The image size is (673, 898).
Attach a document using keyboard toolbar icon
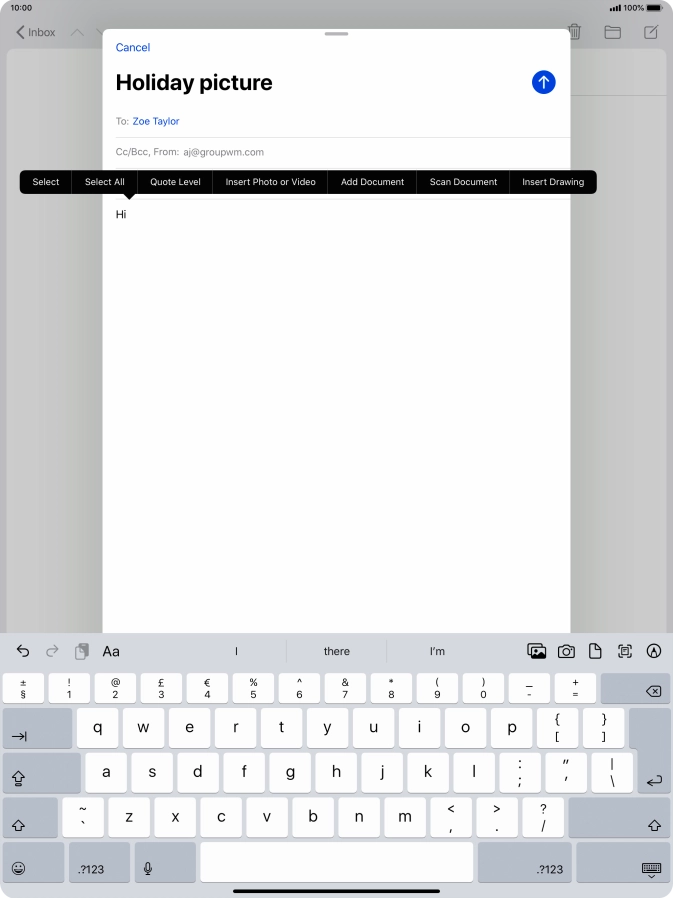point(595,651)
